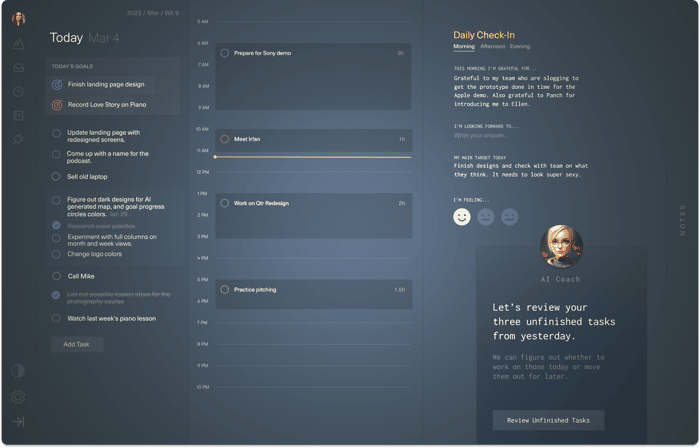Switch to the Afternoon check-in tab

pos(492,46)
